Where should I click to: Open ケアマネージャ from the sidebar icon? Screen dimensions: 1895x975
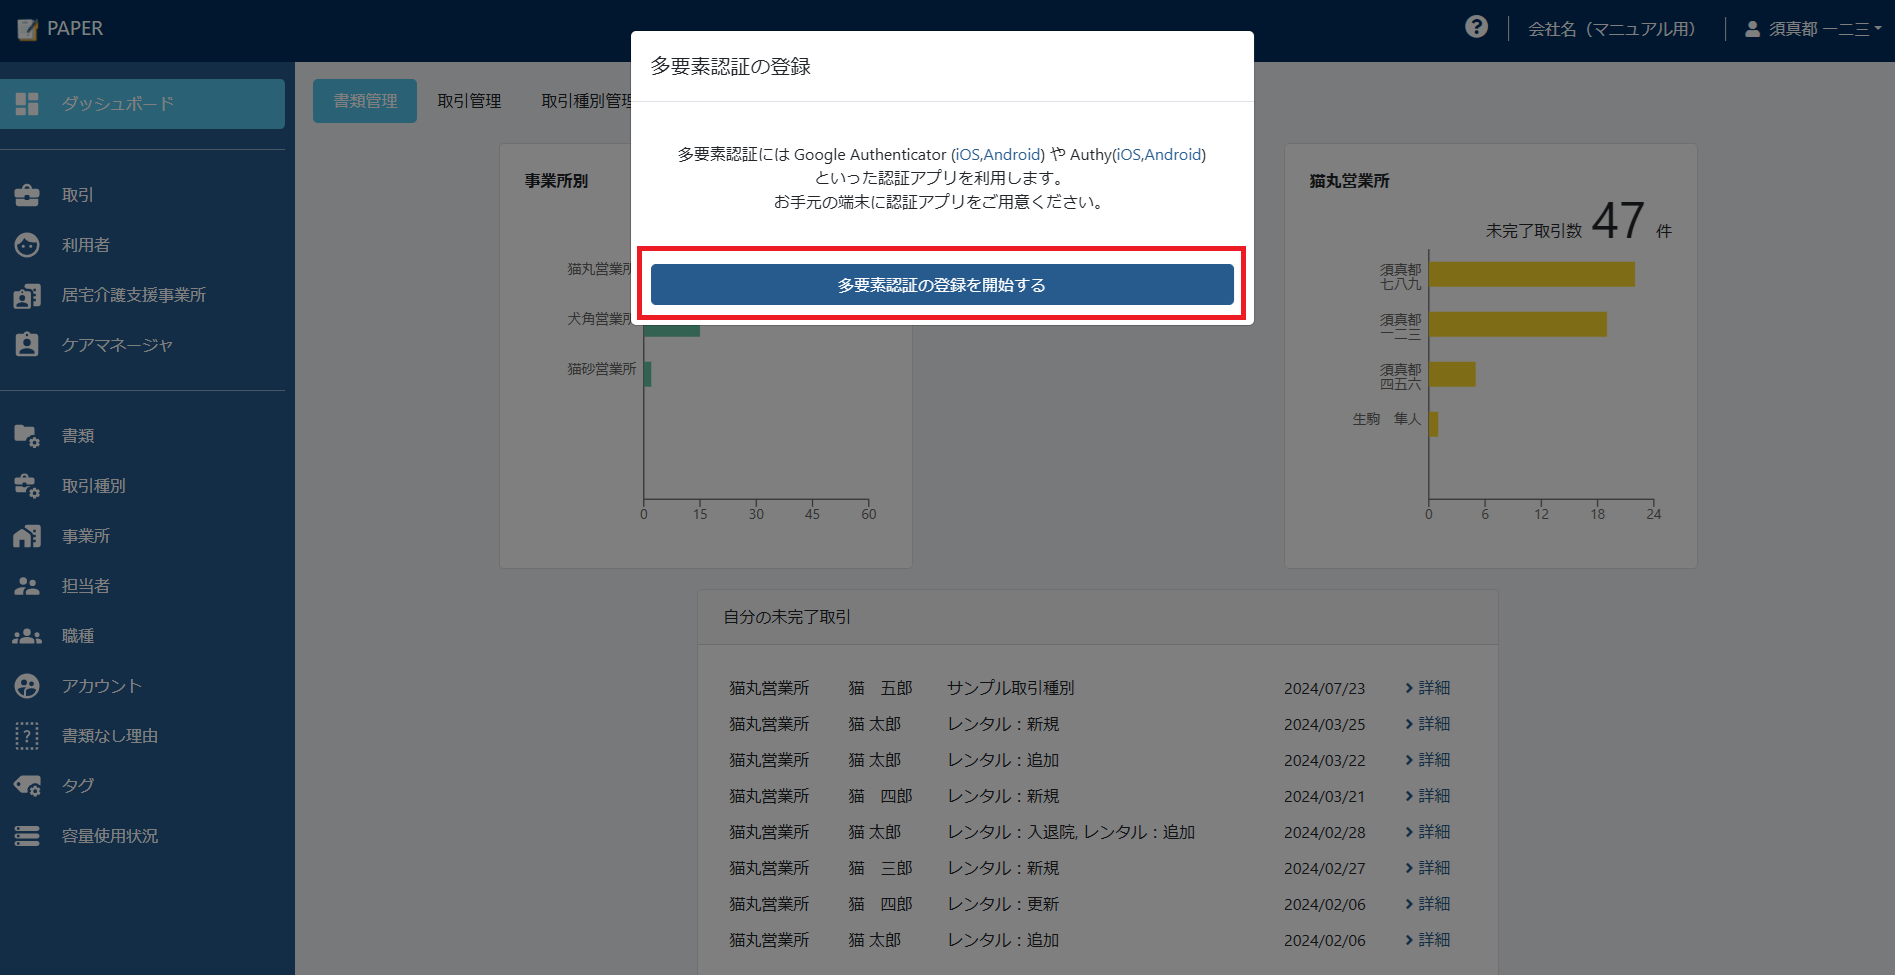tap(27, 344)
